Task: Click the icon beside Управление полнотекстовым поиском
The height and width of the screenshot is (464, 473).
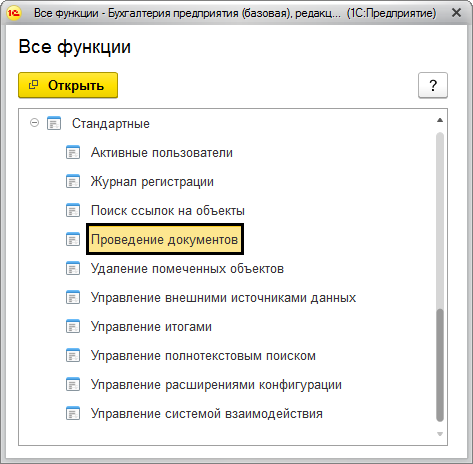Action: coord(73,356)
